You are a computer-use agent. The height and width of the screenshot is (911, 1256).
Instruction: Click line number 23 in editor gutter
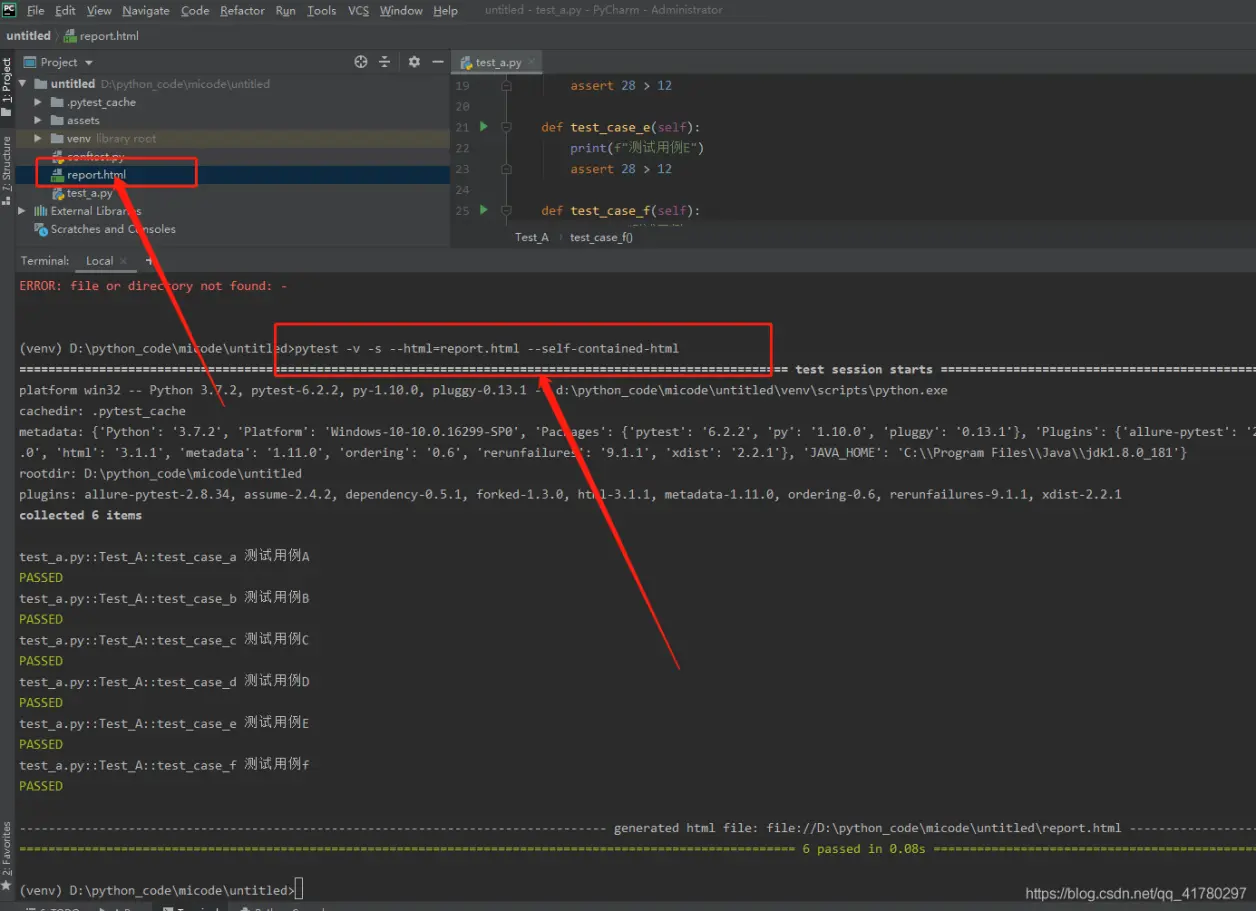tap(462, 169)
